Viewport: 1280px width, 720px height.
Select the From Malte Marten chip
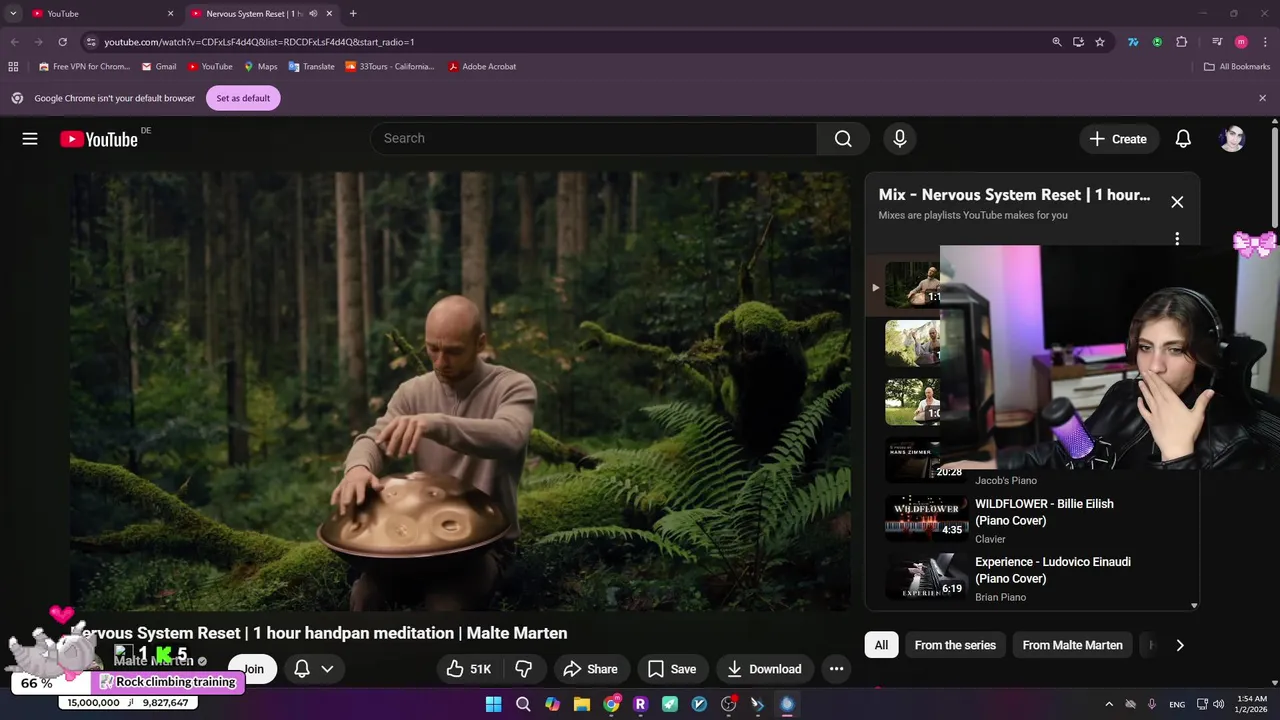pos(1072,645)
